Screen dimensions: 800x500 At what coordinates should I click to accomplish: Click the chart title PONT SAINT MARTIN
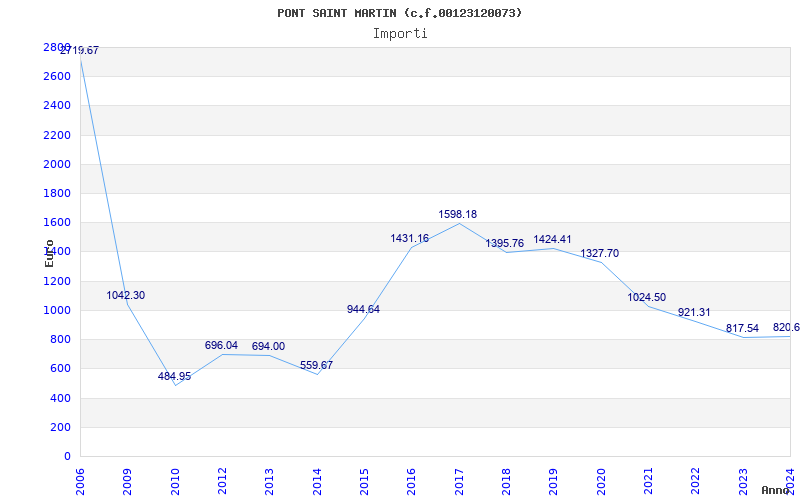(x=400, y=13)
